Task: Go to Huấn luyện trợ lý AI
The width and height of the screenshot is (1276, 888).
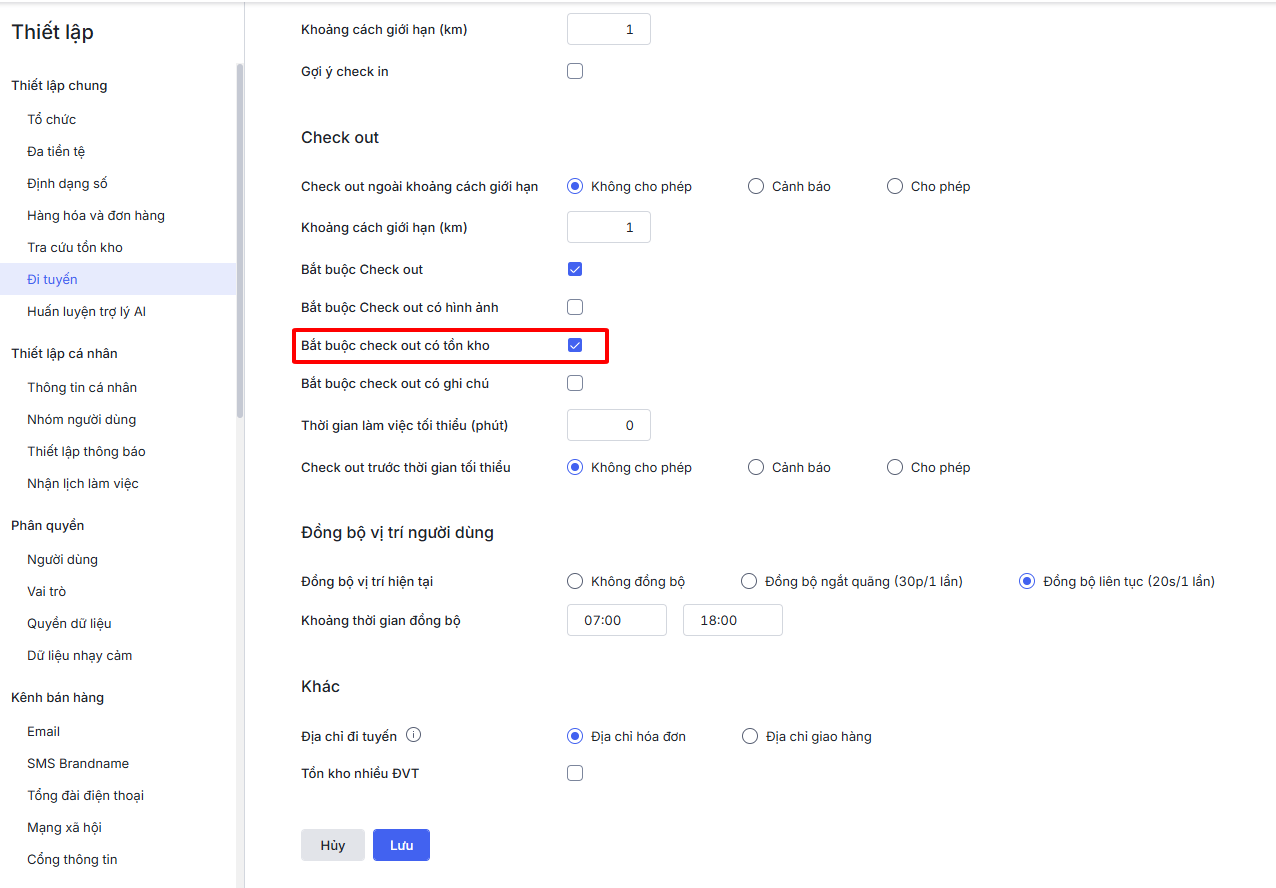Action: [x=87, y=311]
